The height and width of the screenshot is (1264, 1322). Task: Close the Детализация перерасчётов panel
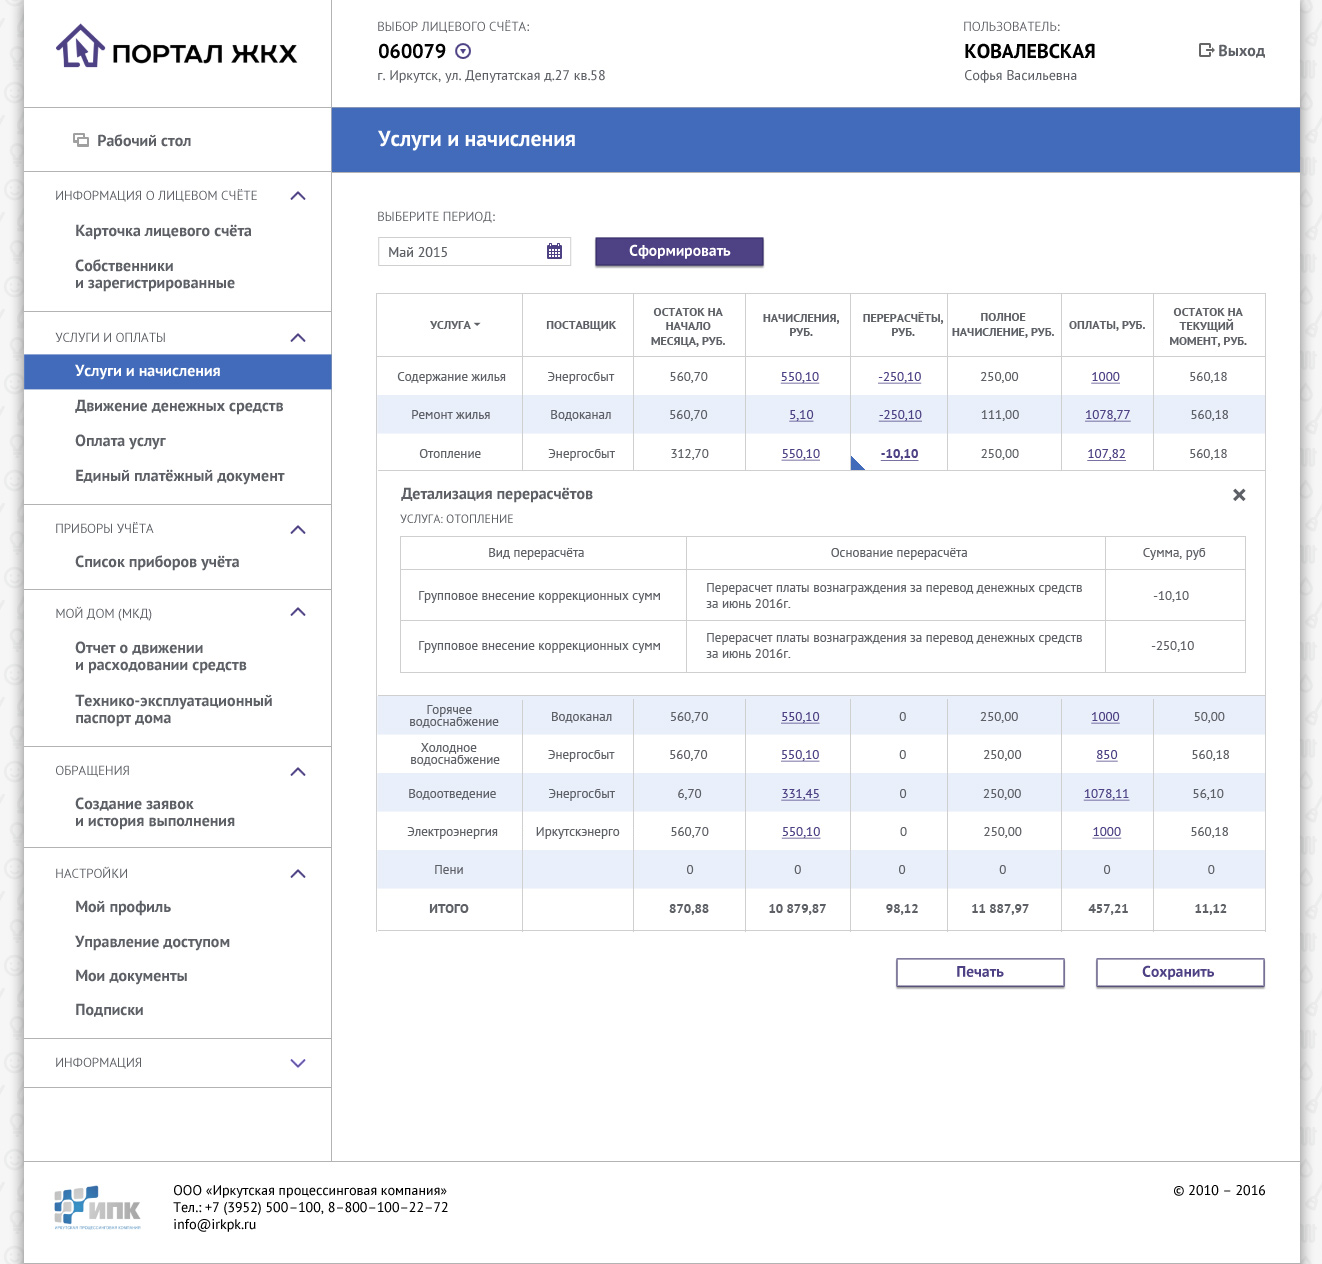pyautogui.click(x=1239, y=495)
